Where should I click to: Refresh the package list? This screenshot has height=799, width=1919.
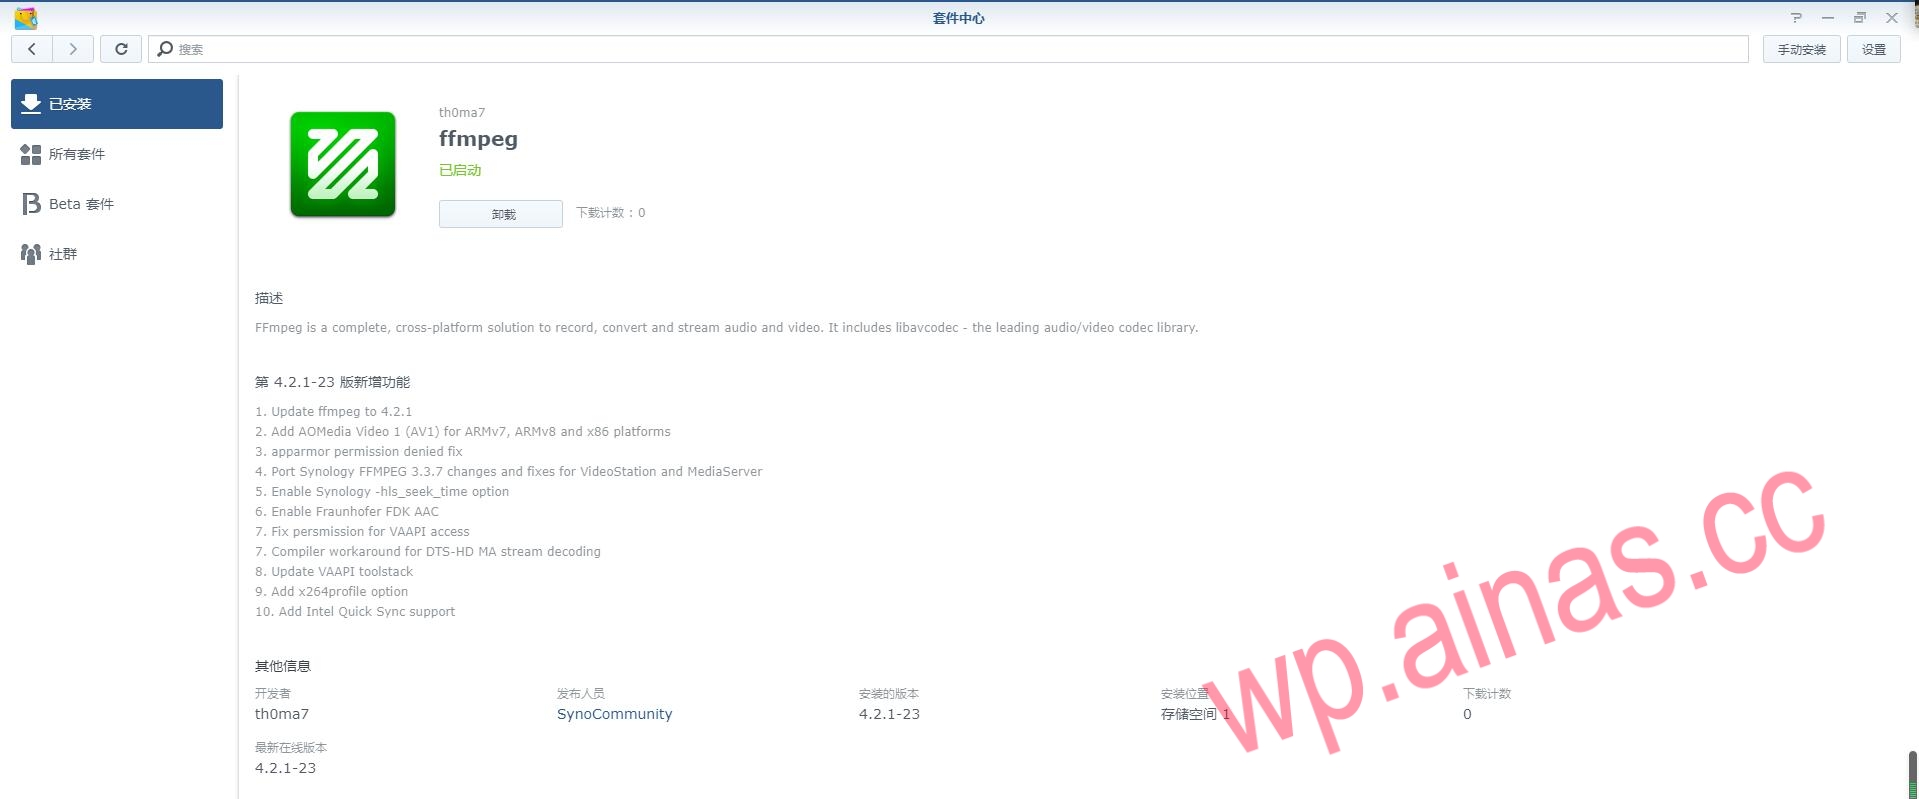[121, 49]
